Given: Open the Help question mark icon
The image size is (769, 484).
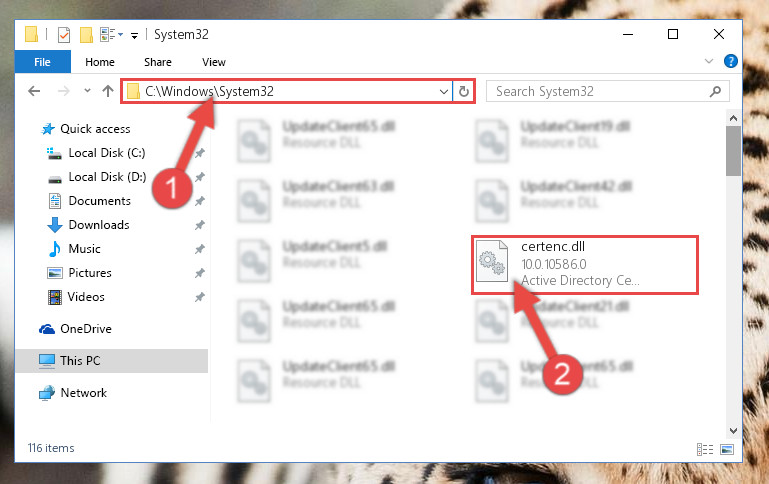Looking at the screenshot, I should [730, 61].
